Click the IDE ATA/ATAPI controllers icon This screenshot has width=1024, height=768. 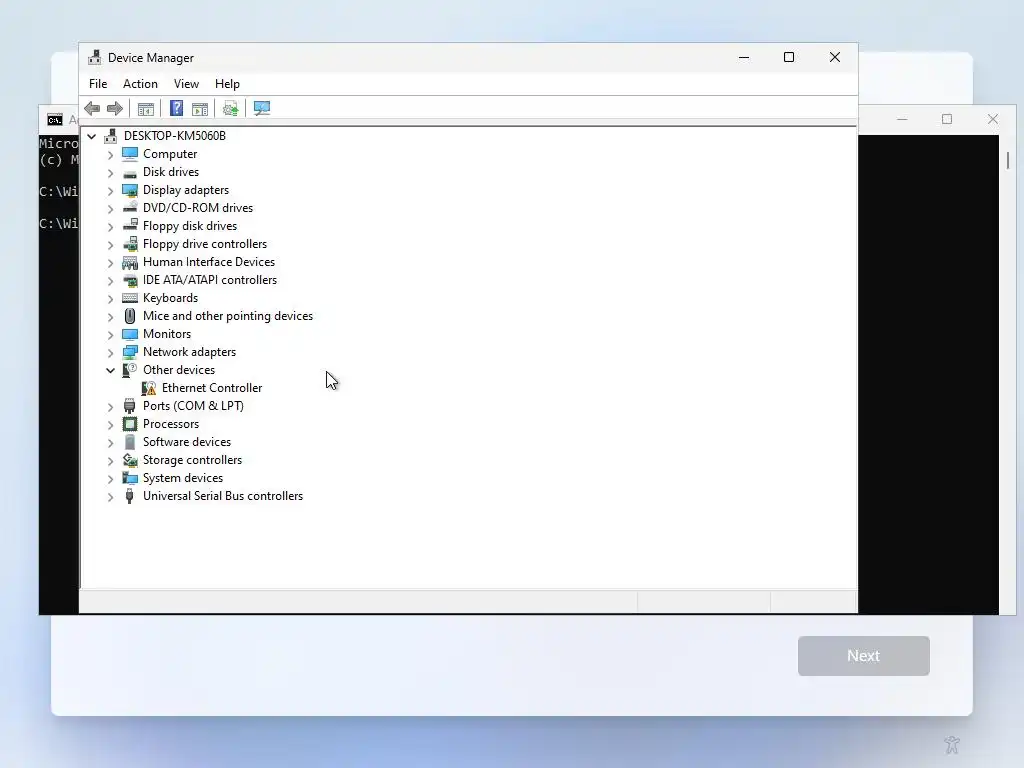130,280
